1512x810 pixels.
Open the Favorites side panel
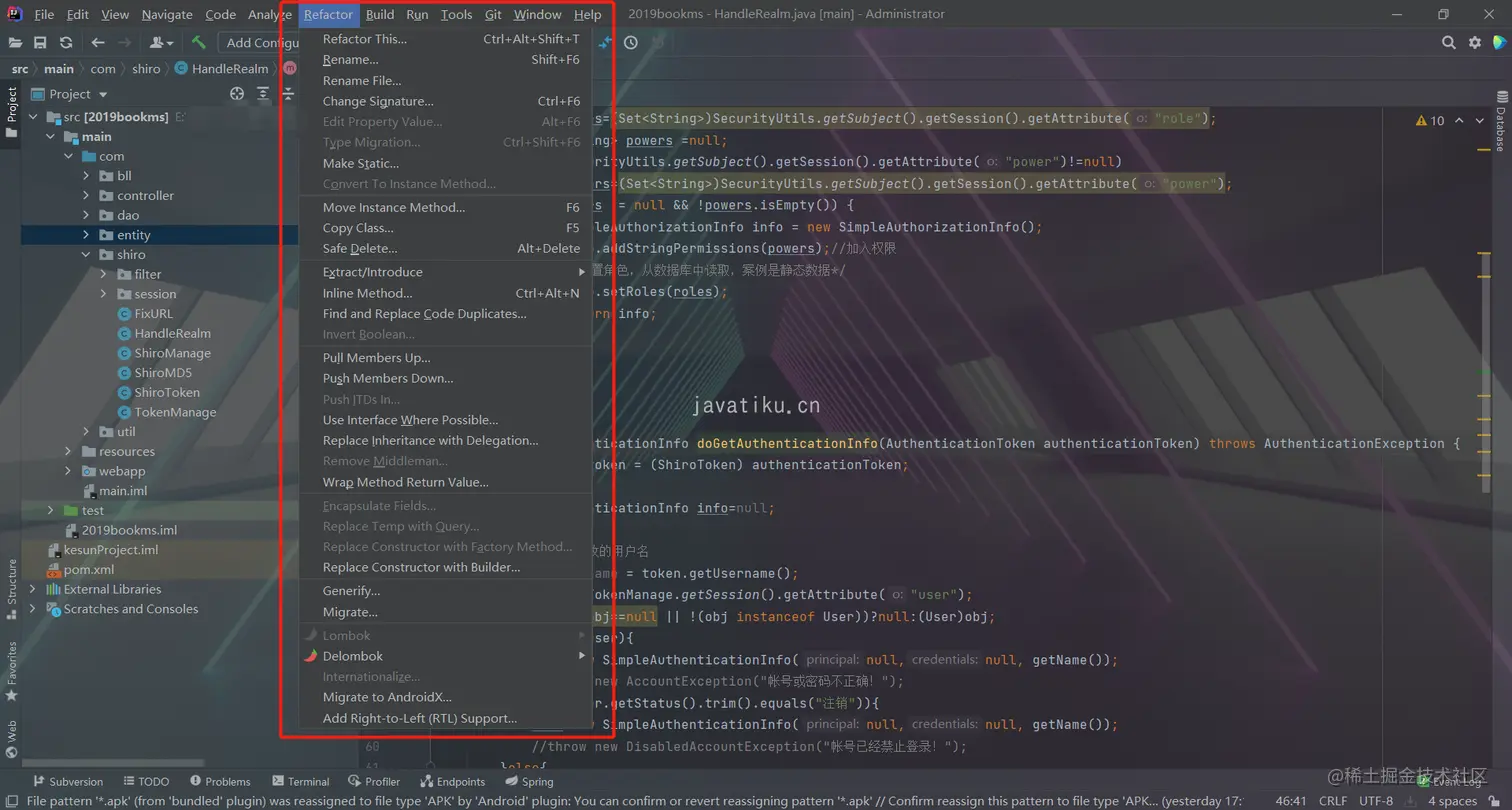coord(11,670)
